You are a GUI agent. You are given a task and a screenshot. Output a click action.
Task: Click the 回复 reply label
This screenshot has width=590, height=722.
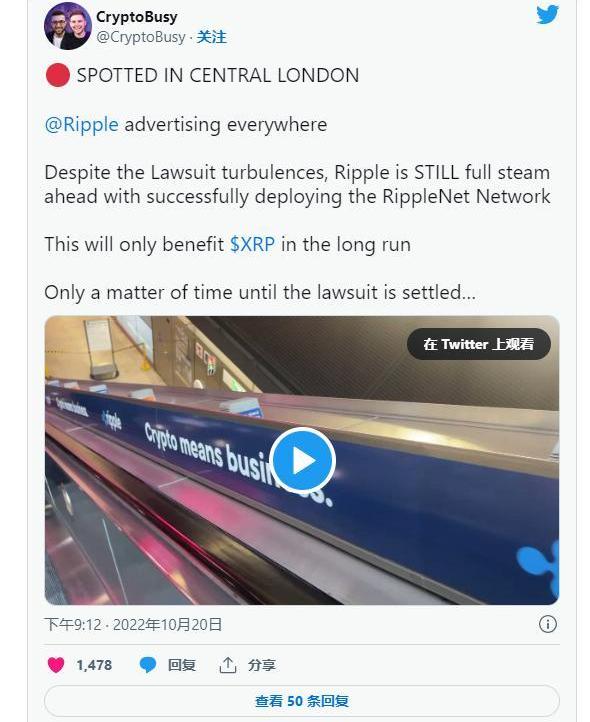click(181, 665)
